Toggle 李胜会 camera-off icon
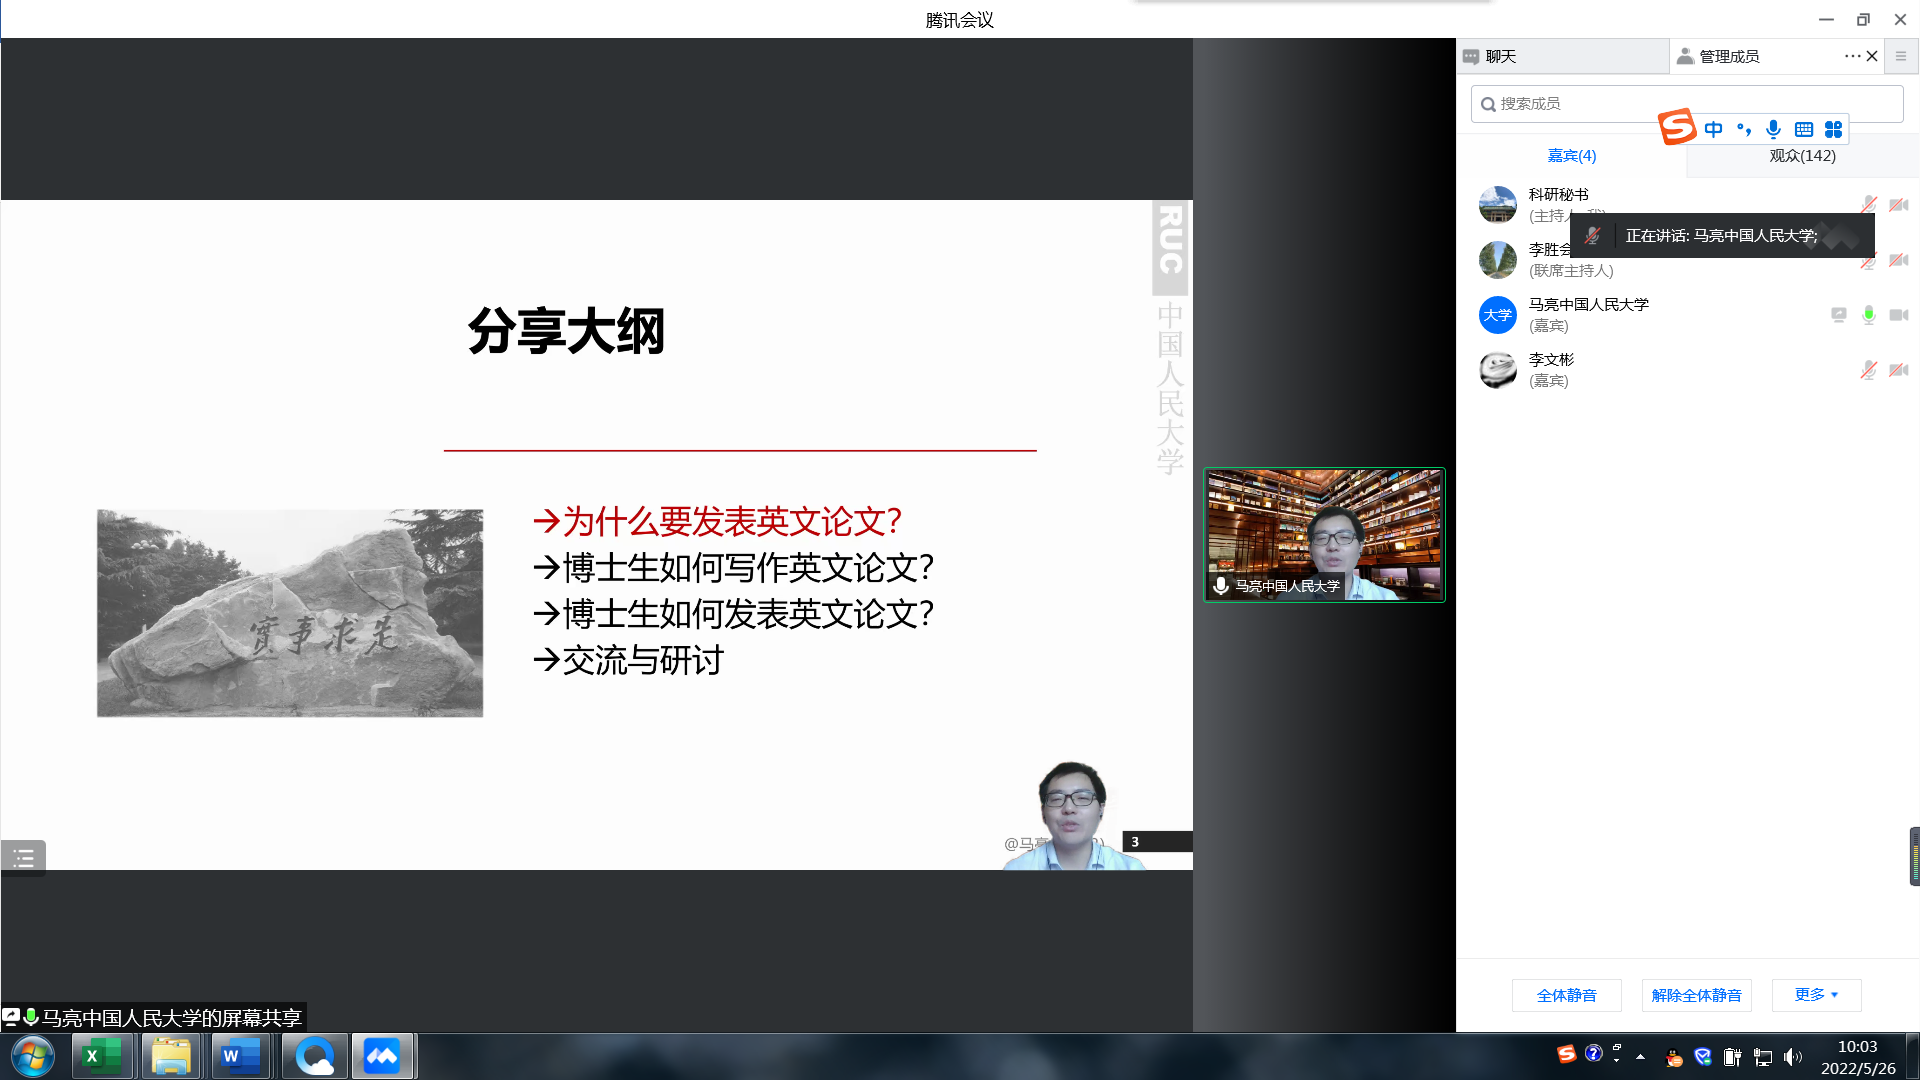 (x=1899, y=260)
